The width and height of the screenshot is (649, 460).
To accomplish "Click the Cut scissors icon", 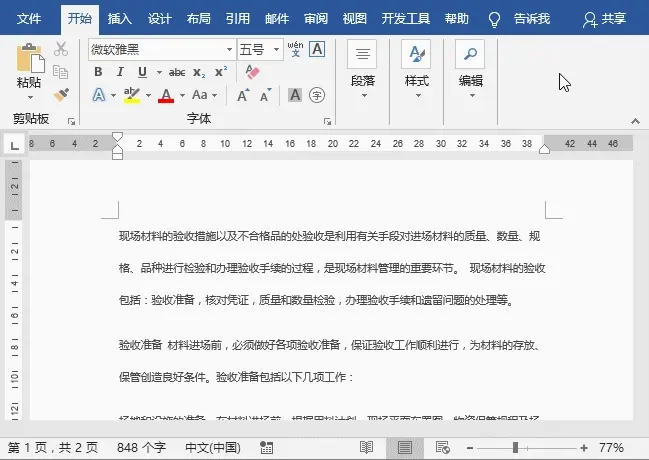I will tap(61, 49).
